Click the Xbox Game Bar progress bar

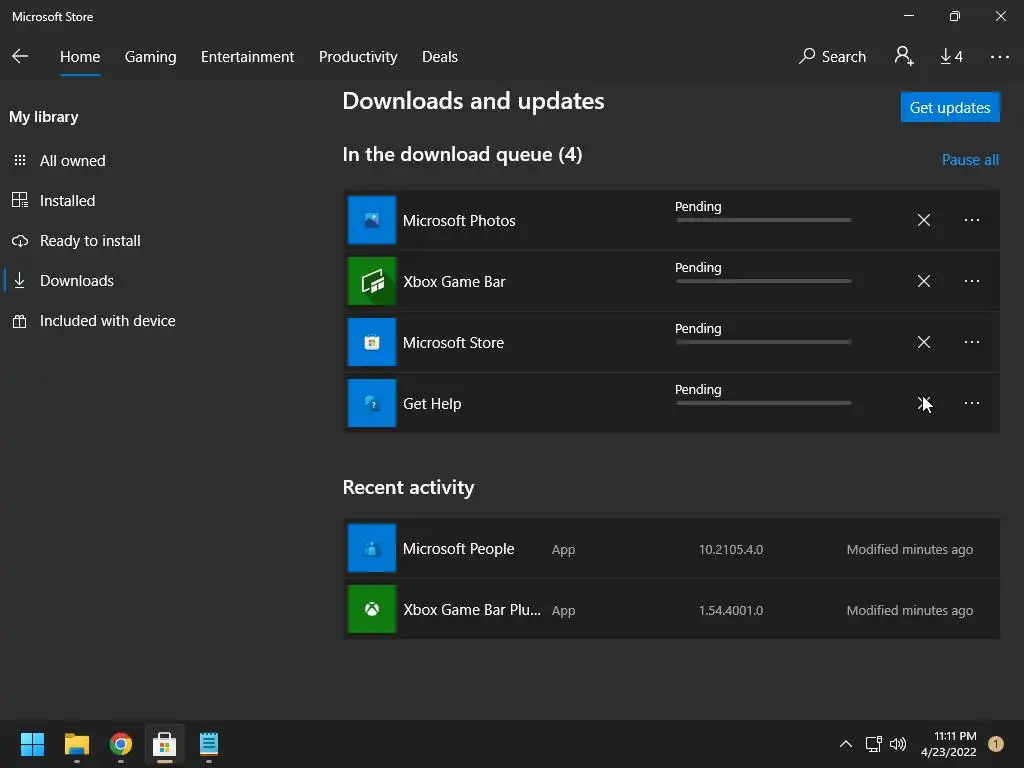click(763, 281)
